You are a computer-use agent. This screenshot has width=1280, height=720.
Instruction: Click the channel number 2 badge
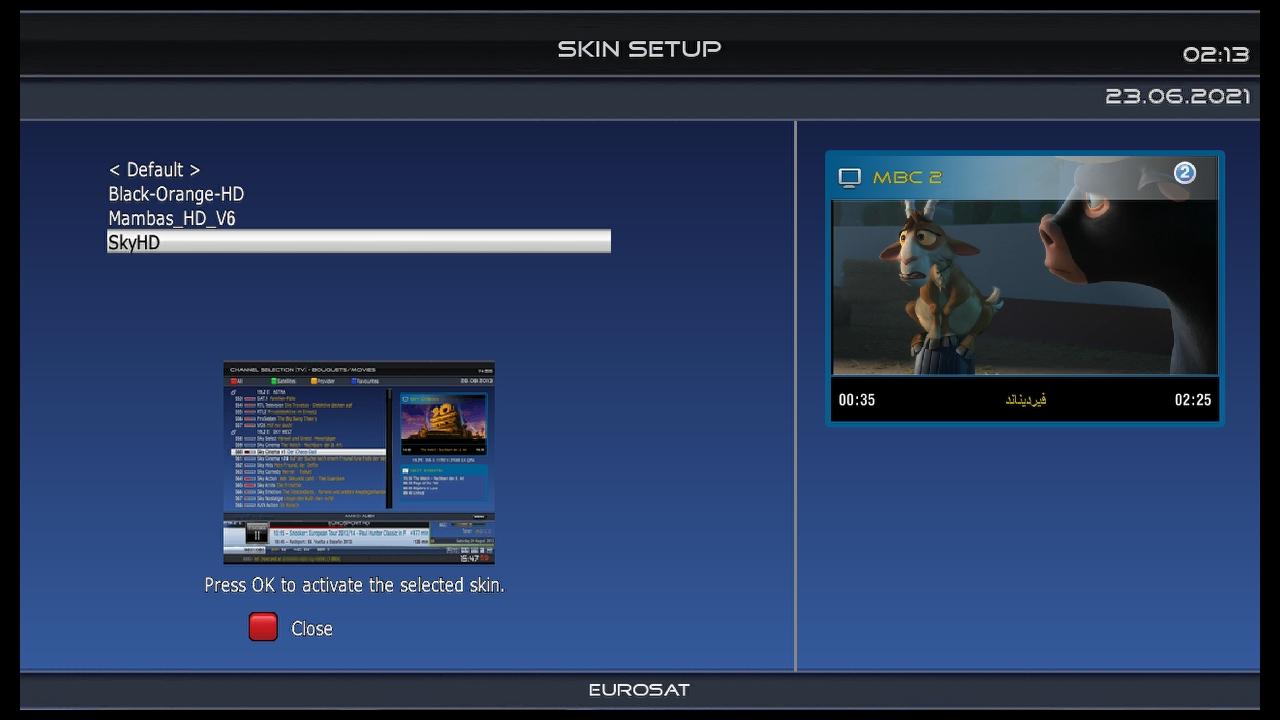pyautogui.click(x=1184, y=173)
